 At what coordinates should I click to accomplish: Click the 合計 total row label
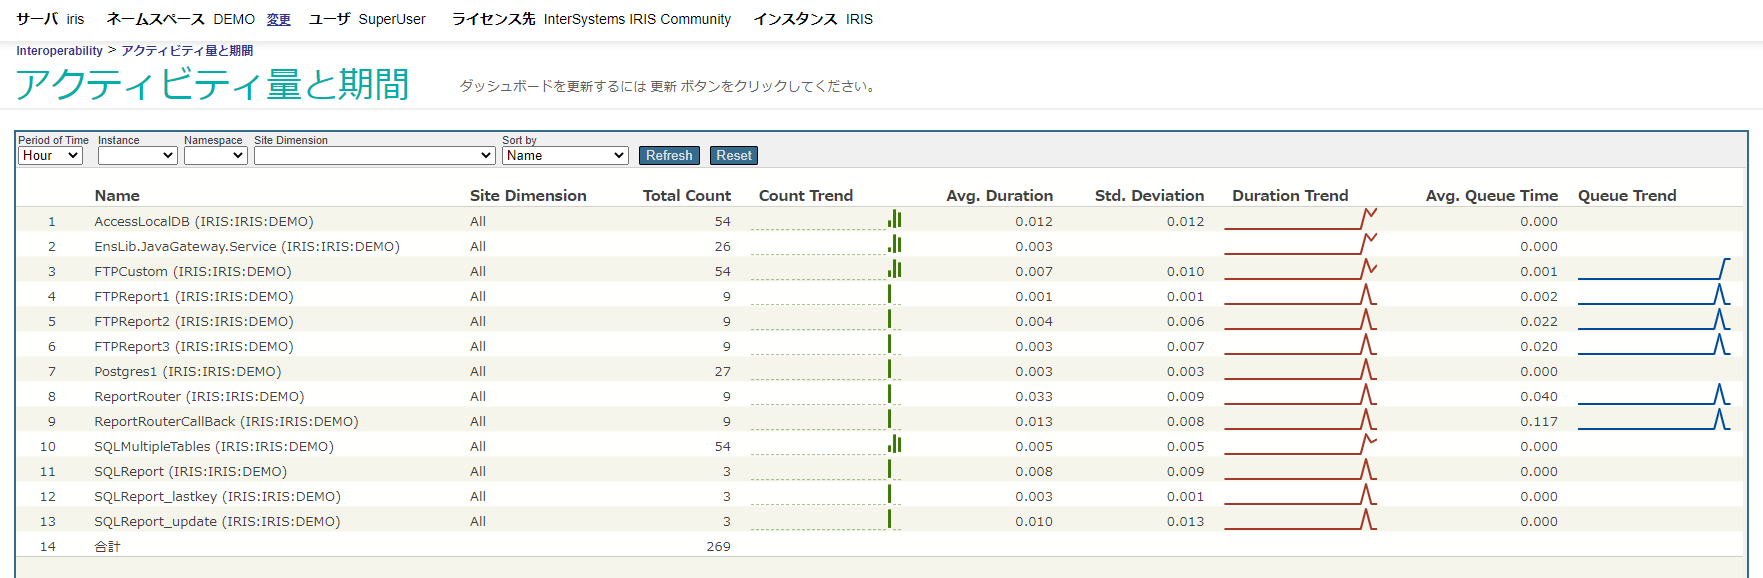(107, 546)
